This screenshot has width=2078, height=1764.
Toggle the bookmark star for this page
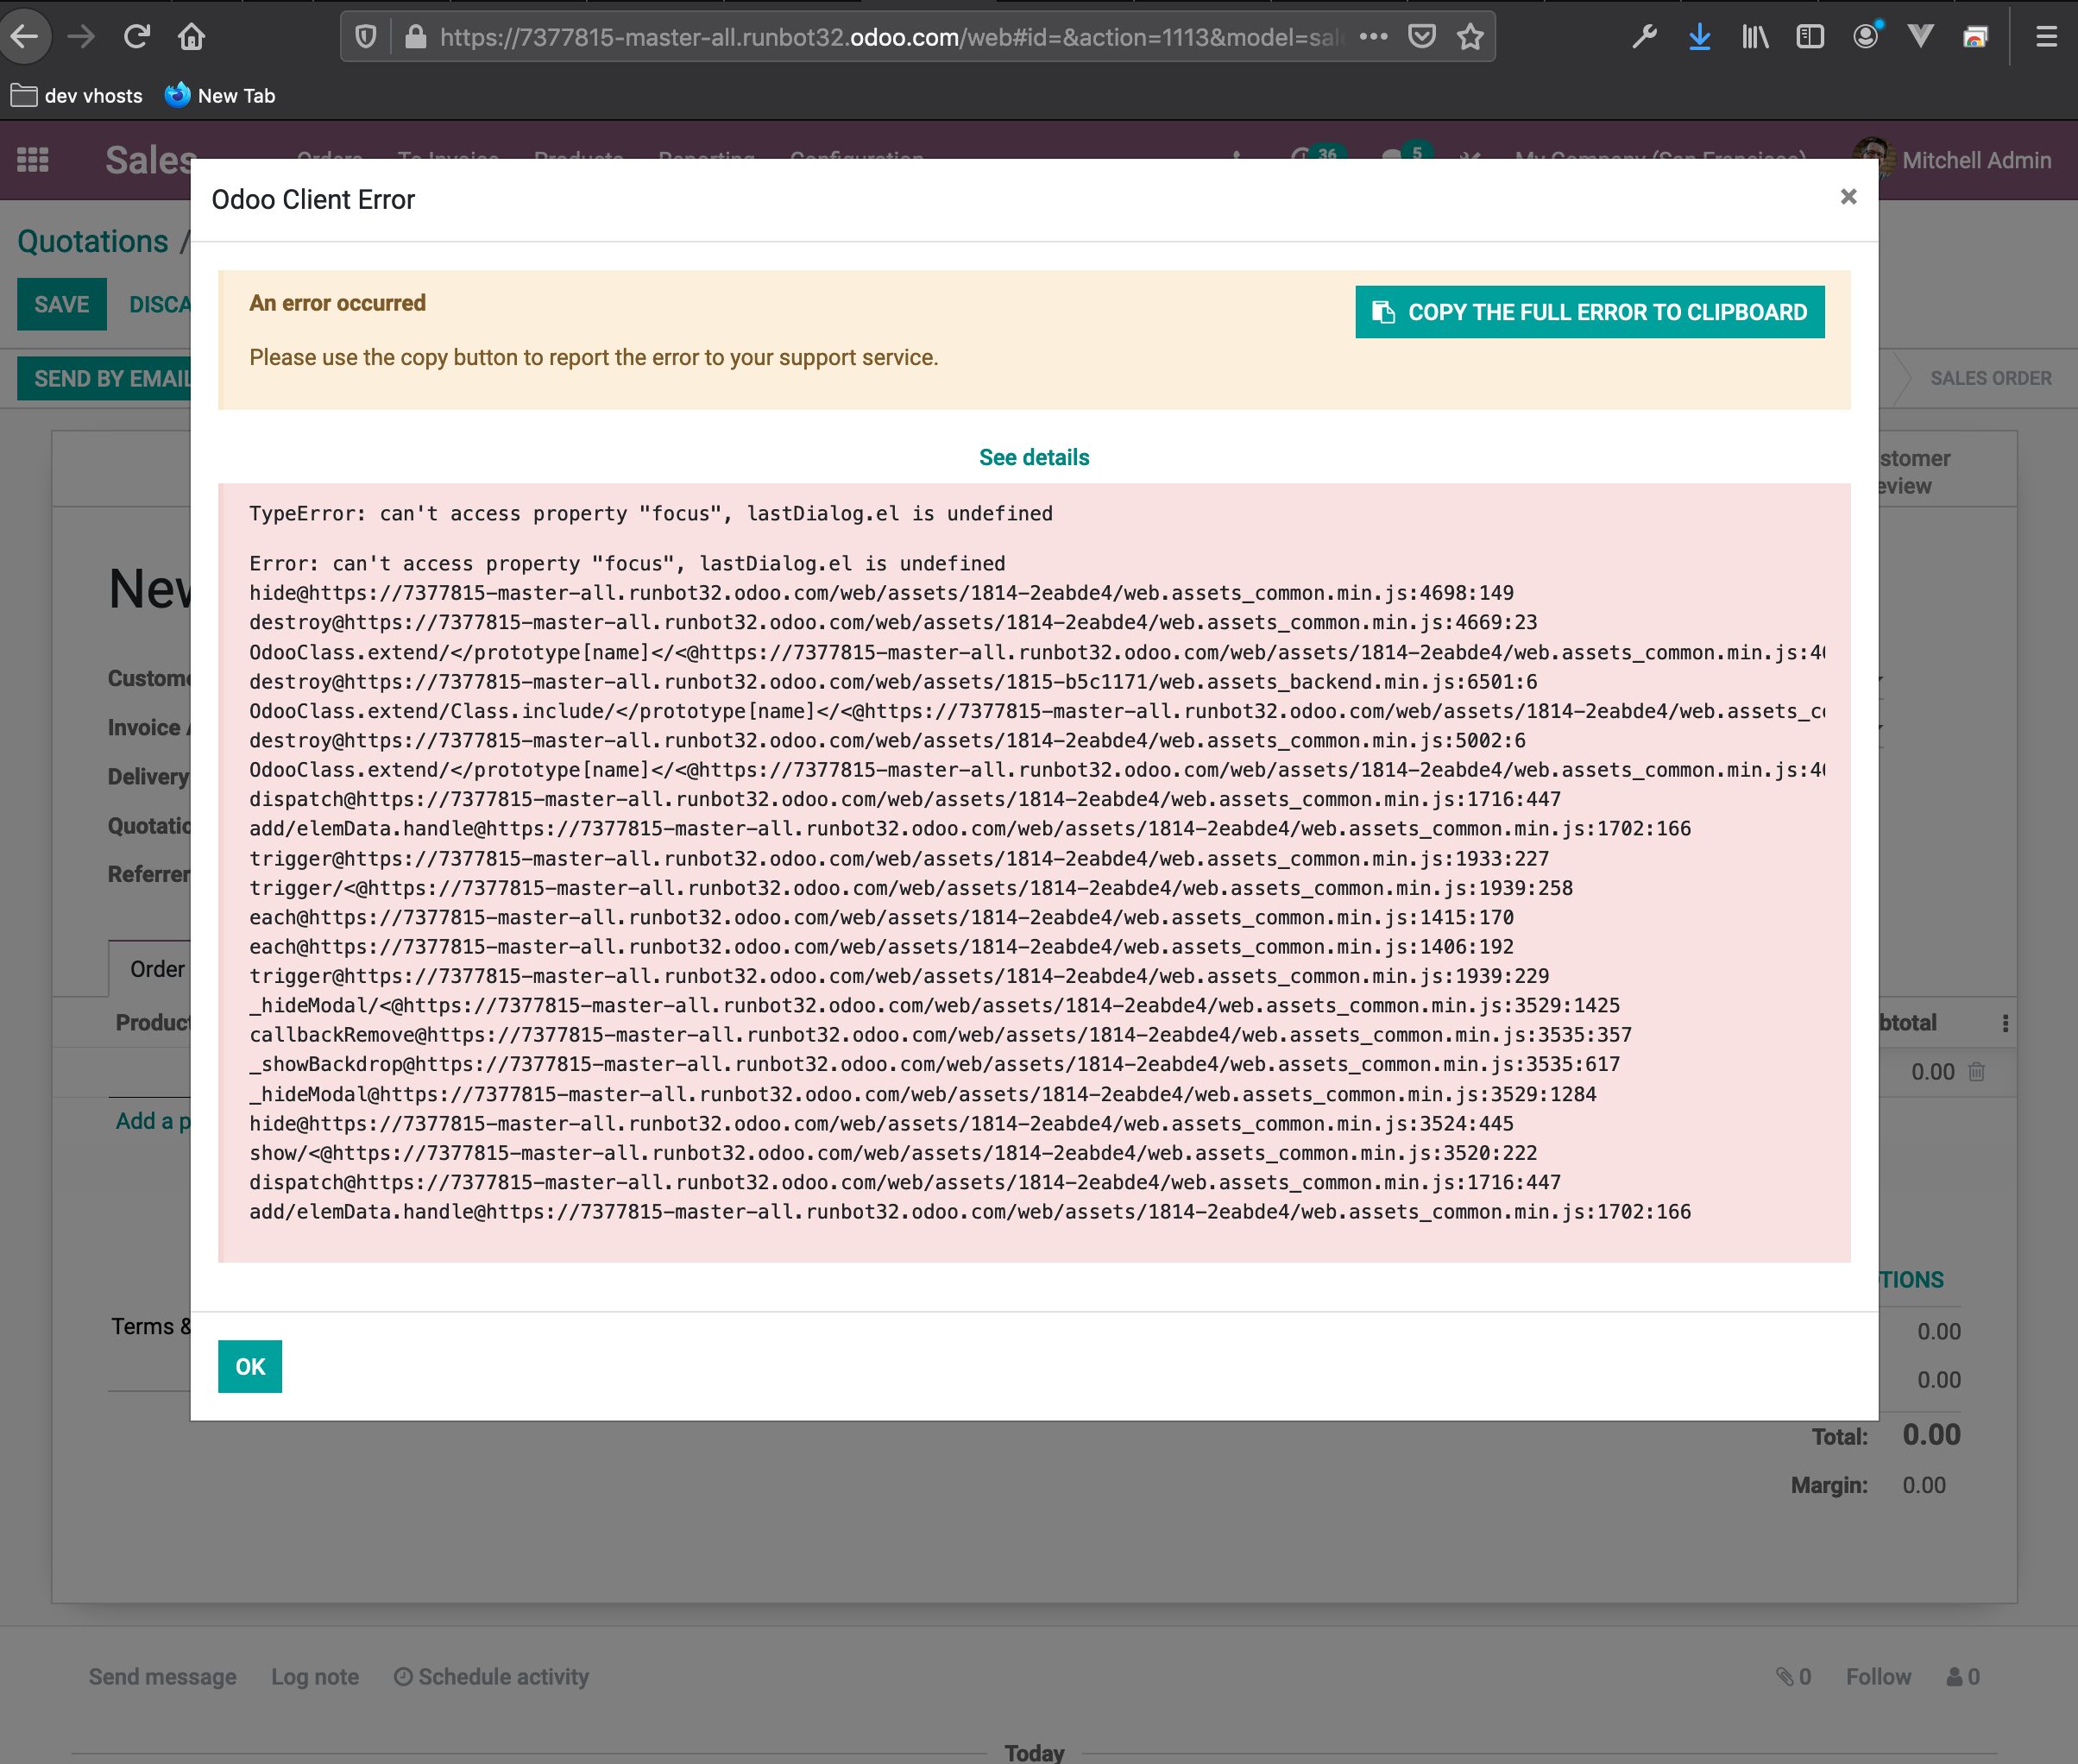(1469, 37)
